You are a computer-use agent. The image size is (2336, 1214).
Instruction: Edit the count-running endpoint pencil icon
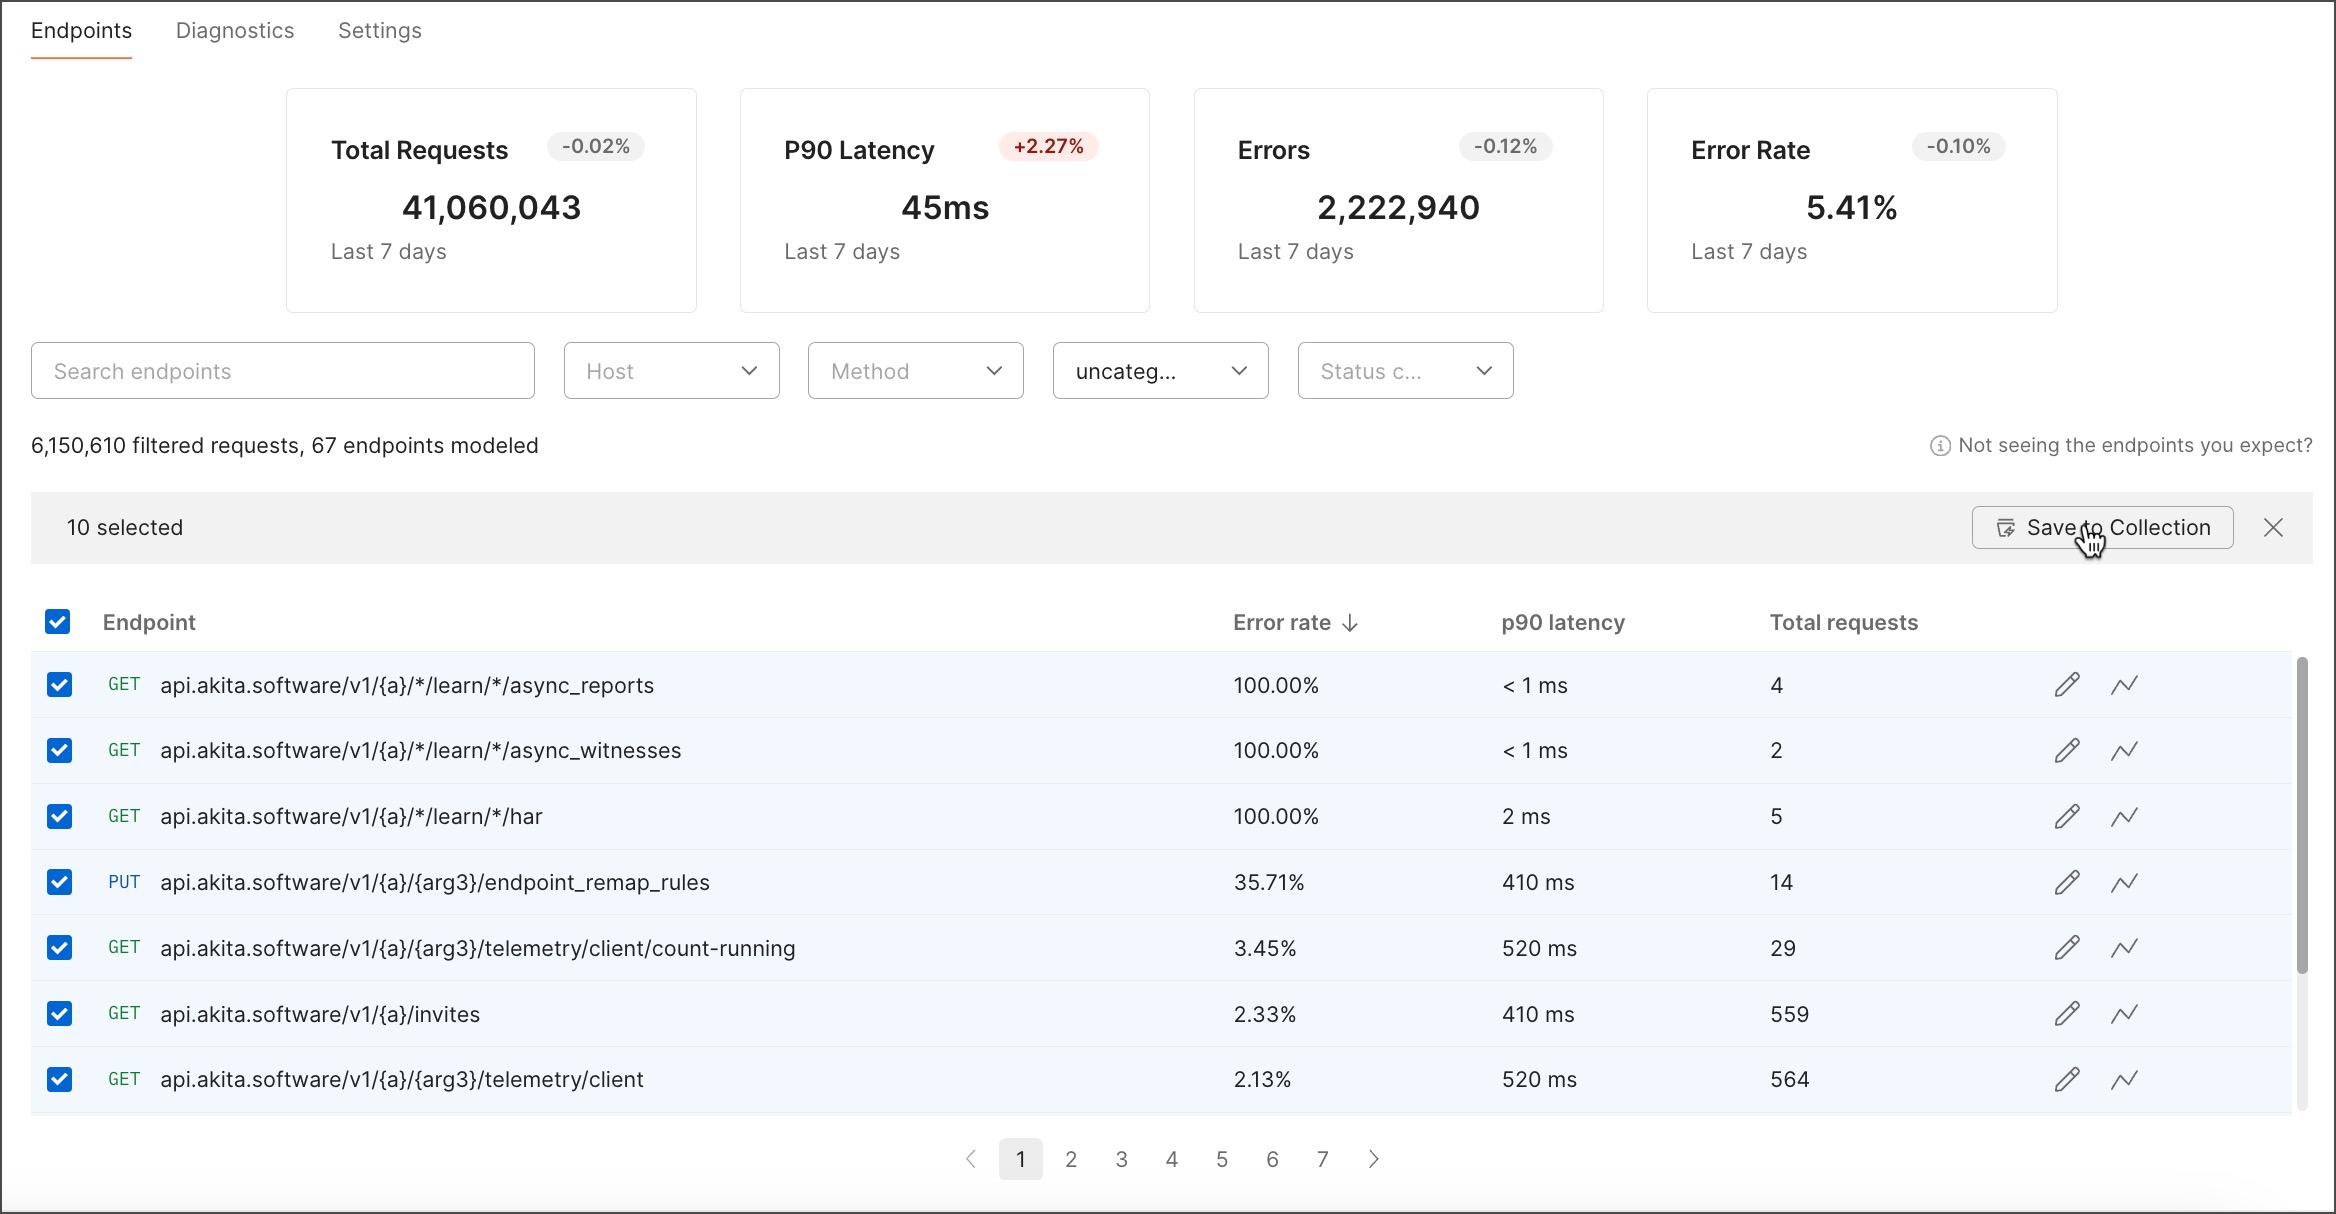pos(2067,948)
